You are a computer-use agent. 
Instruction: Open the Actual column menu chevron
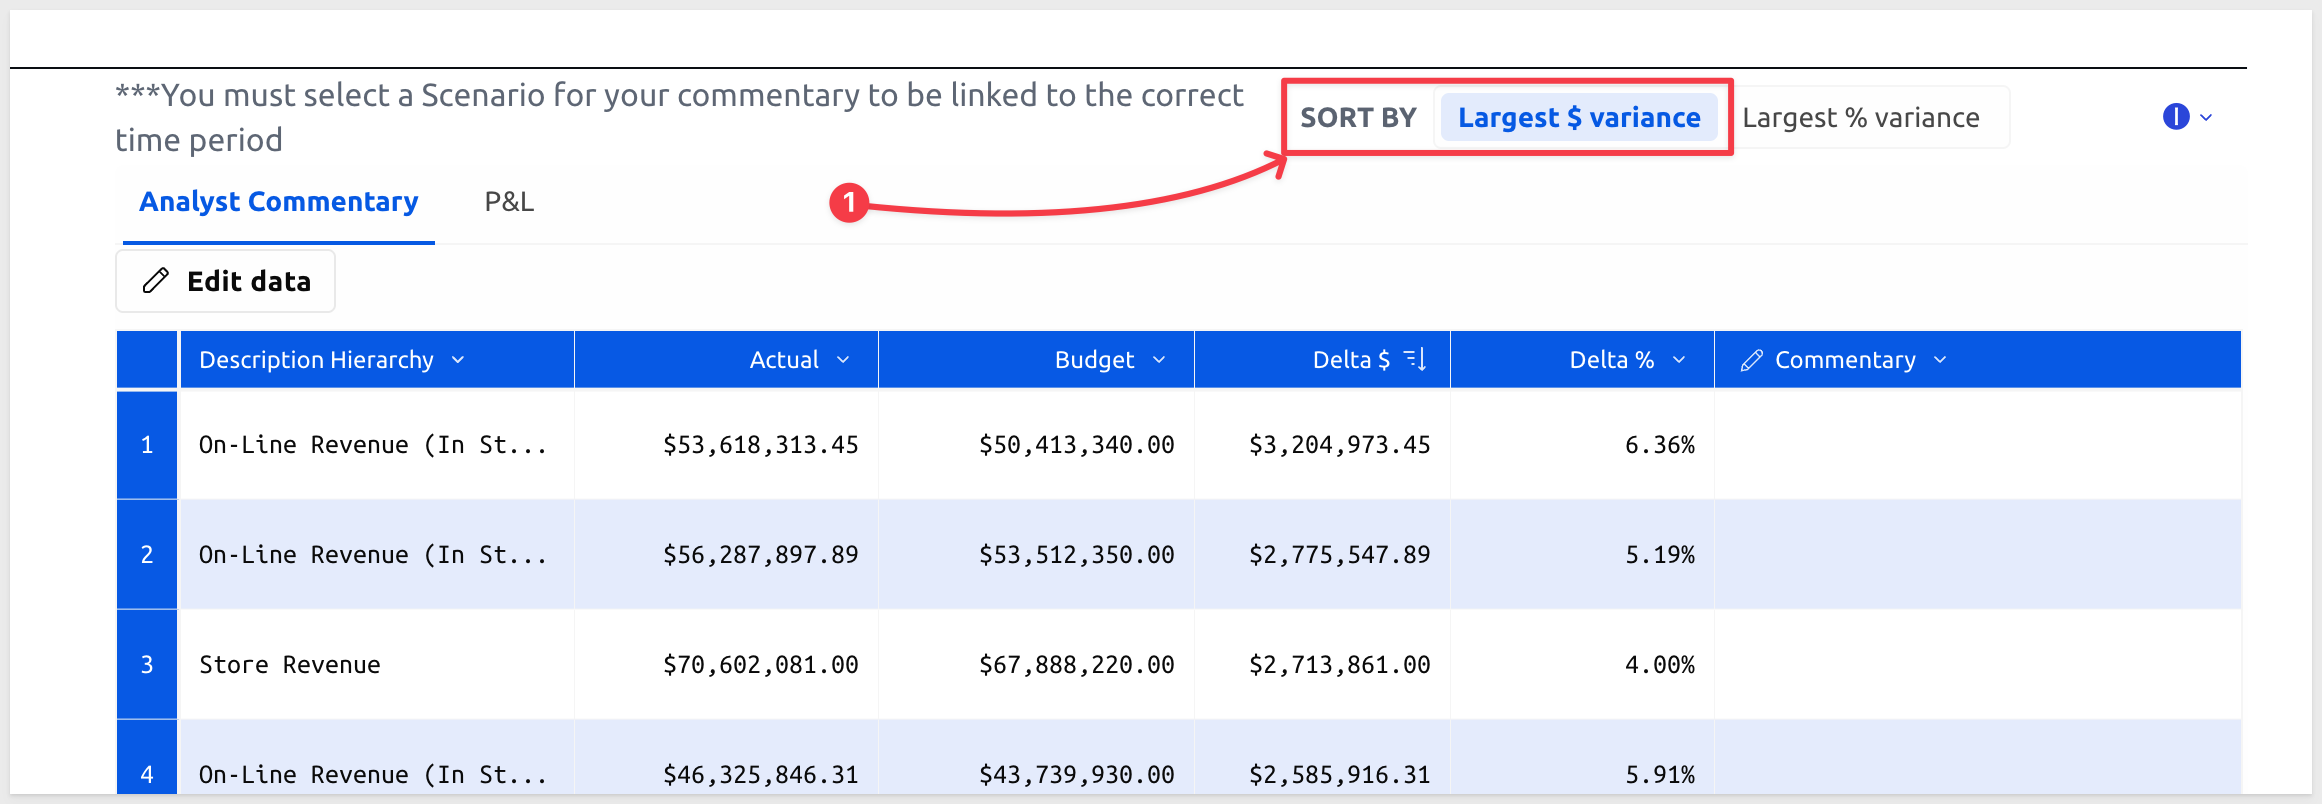pos(843,360)
